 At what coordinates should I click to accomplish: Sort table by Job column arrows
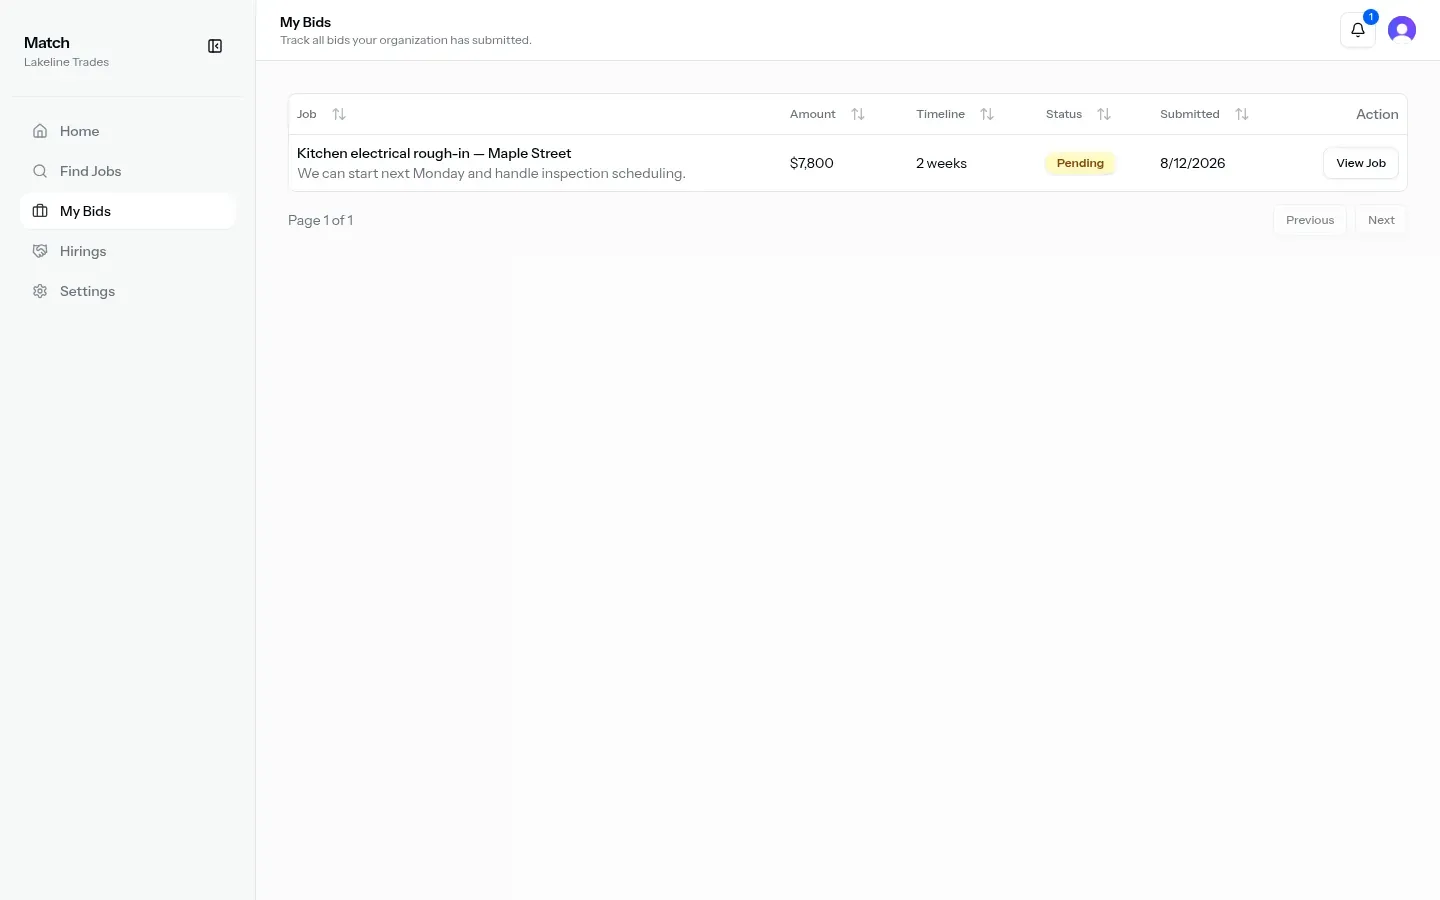339,114
